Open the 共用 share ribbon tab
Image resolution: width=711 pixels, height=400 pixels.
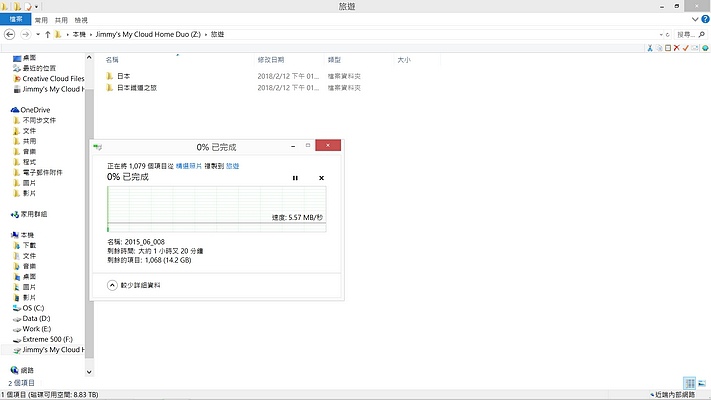(x=61, y=20)
